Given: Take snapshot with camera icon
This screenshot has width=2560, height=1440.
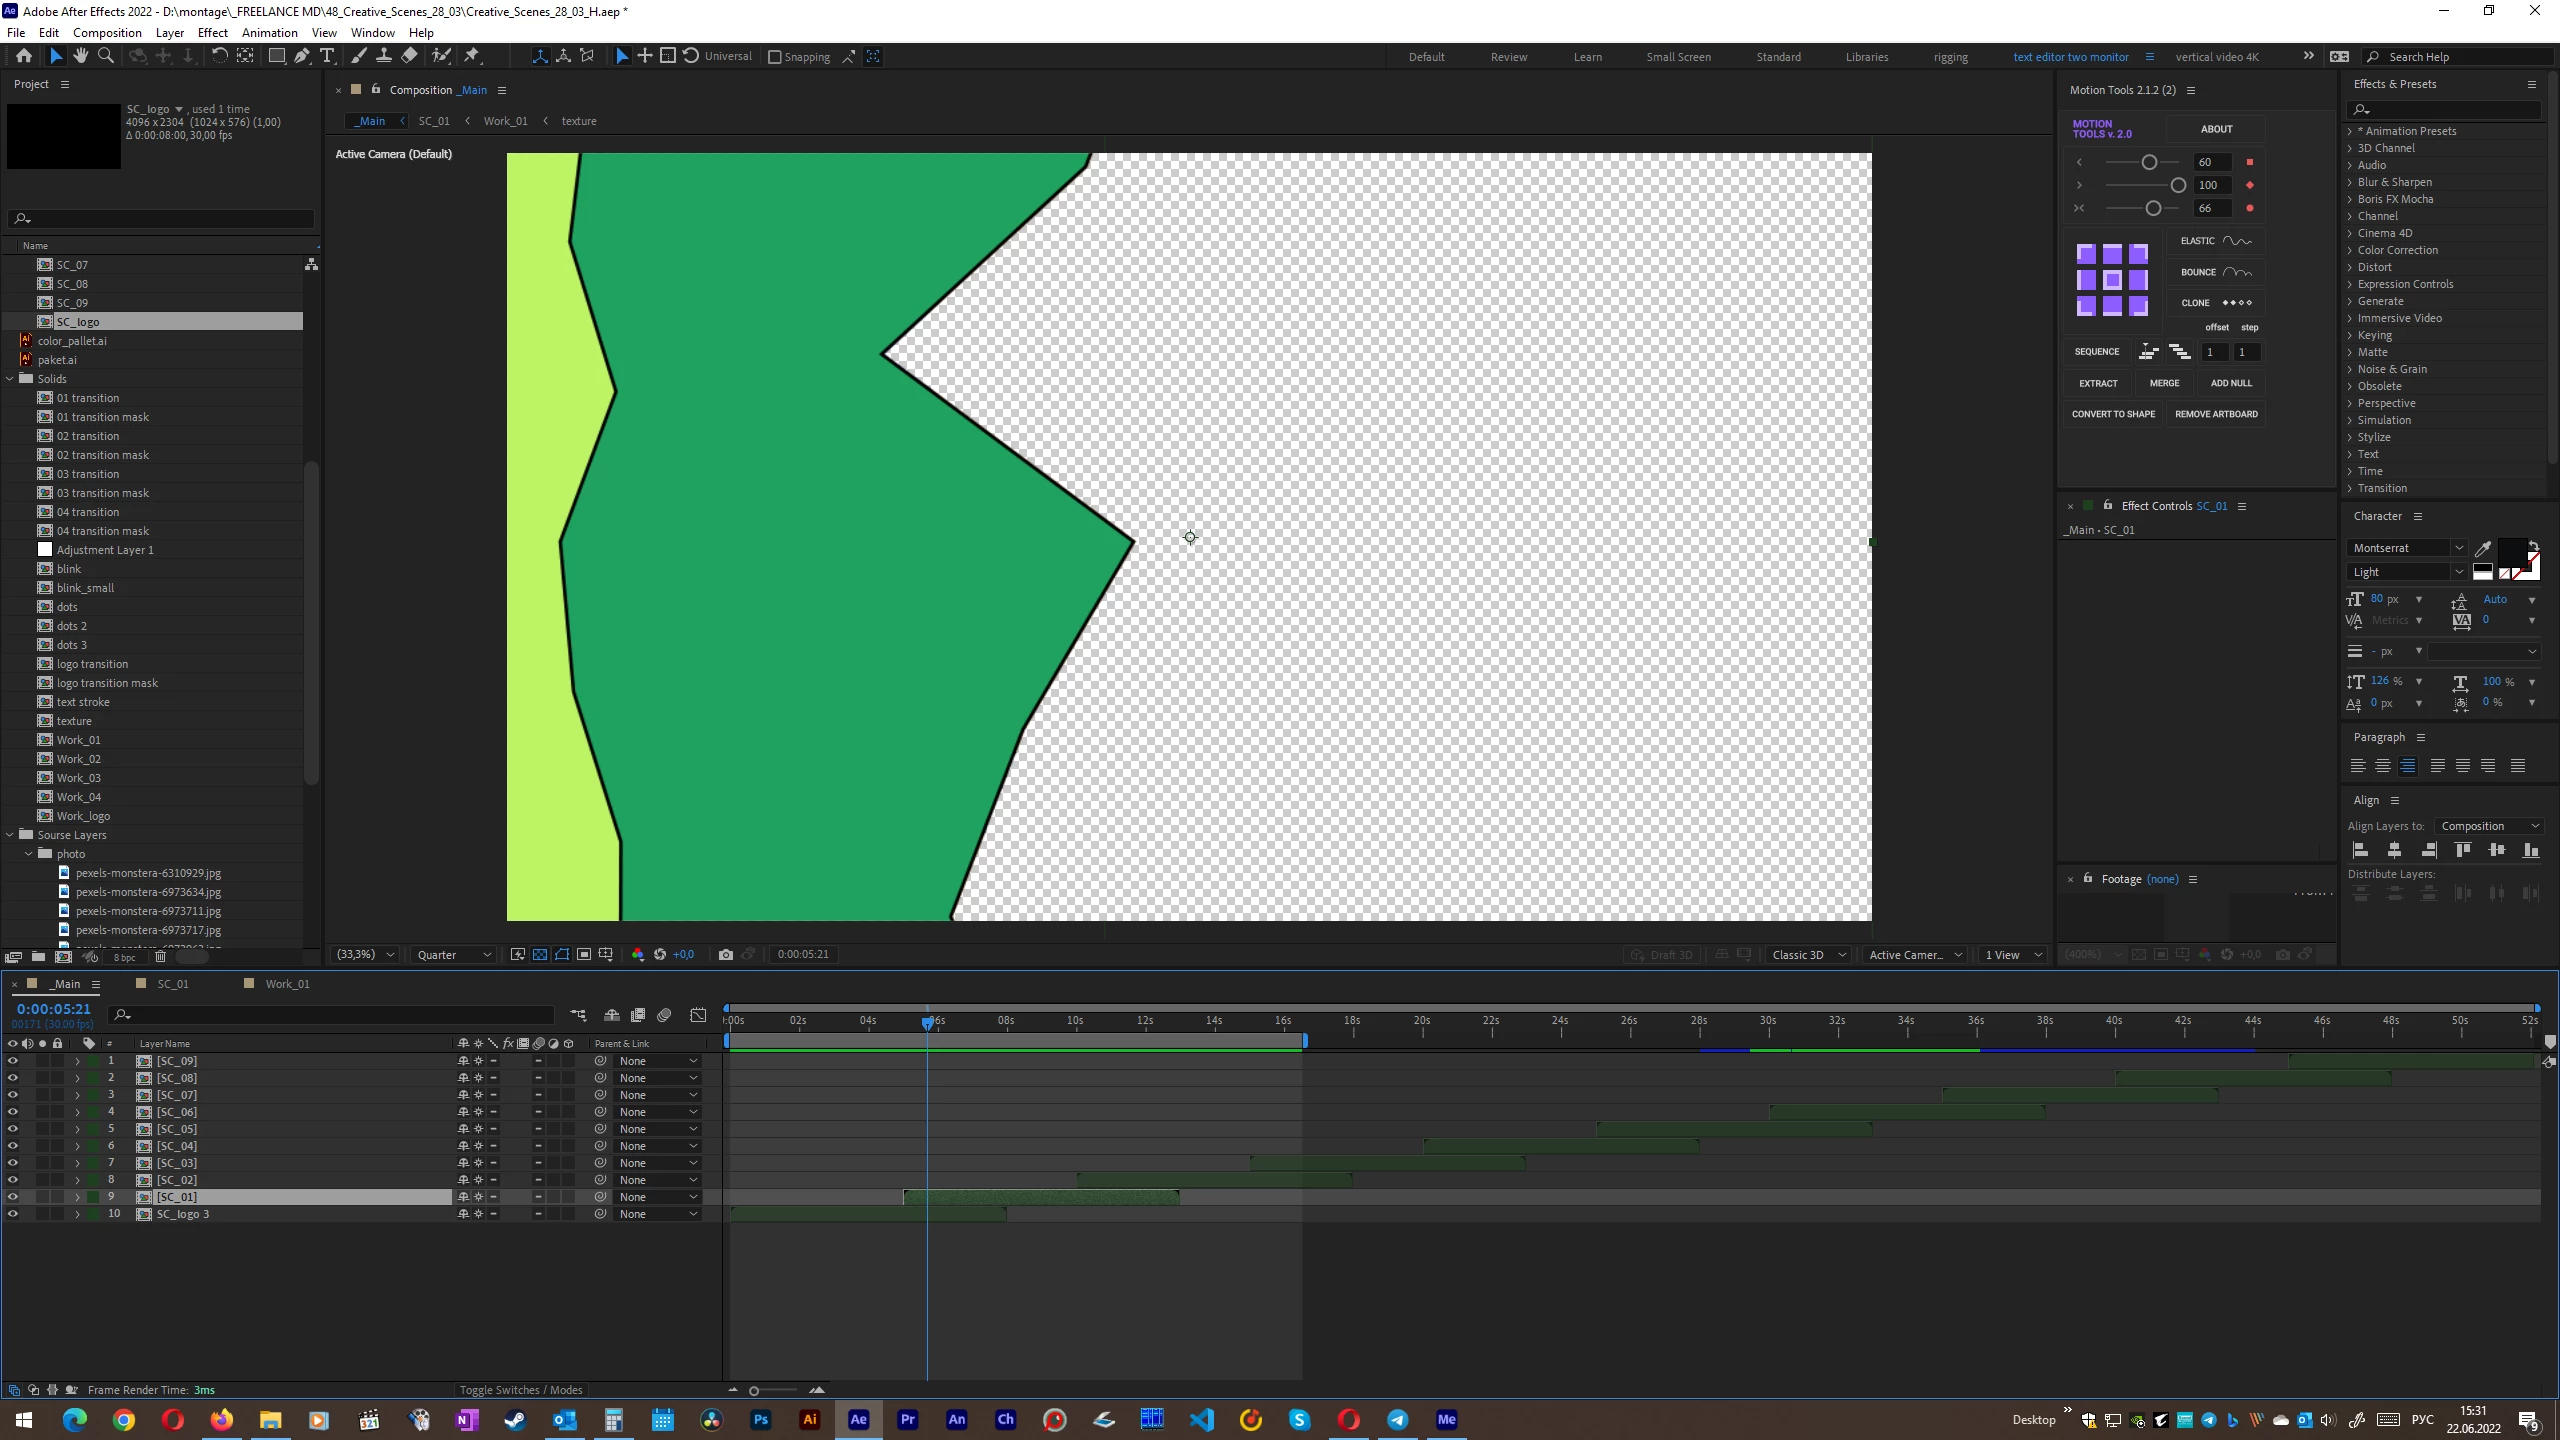Looking at the screenshot, I should pos(726,954).
